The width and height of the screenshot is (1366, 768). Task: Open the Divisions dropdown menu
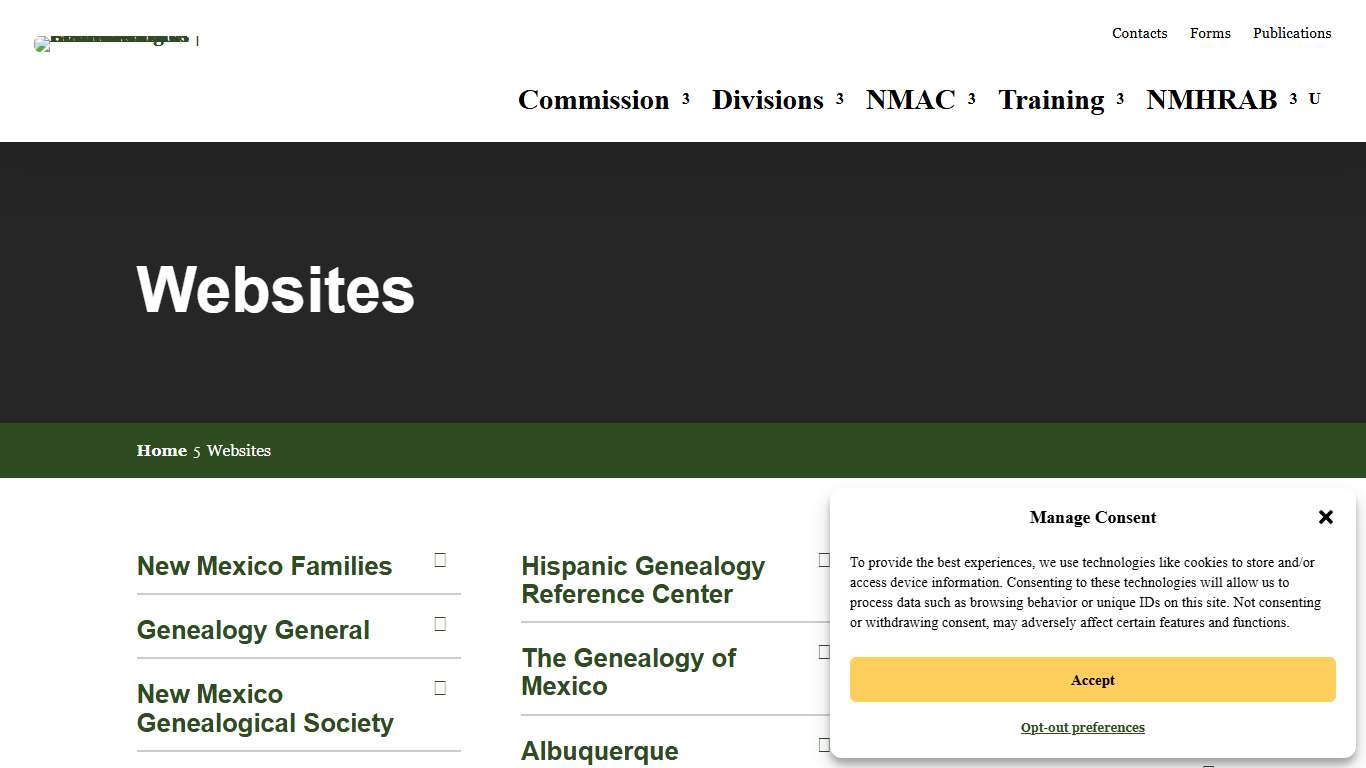coord(767,99)
